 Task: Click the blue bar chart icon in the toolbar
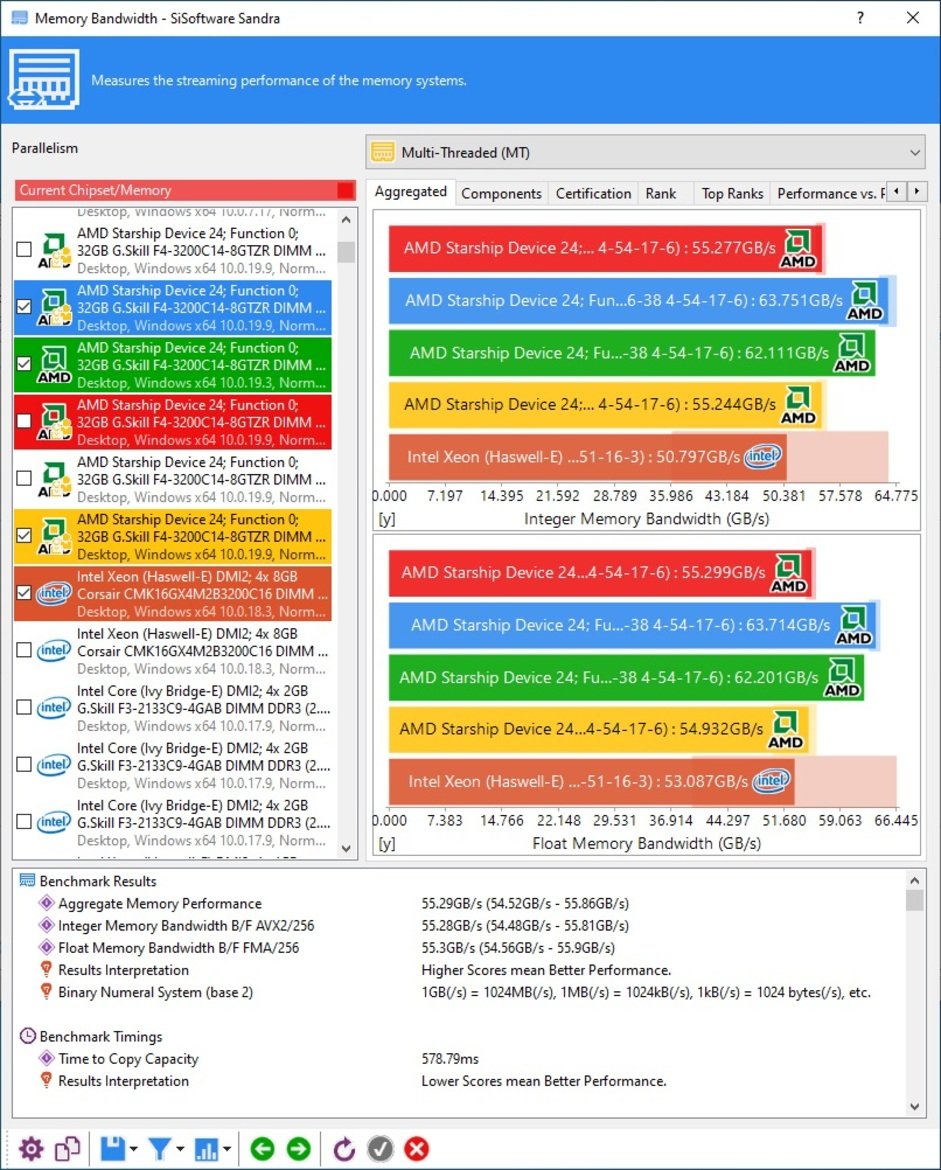pyautogui.click(x=206, y=1148)
